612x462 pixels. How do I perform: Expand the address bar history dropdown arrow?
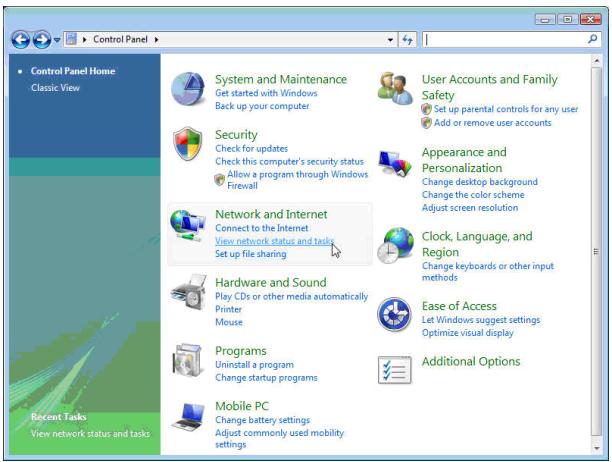pyautogui.click(x=390, y=40)
